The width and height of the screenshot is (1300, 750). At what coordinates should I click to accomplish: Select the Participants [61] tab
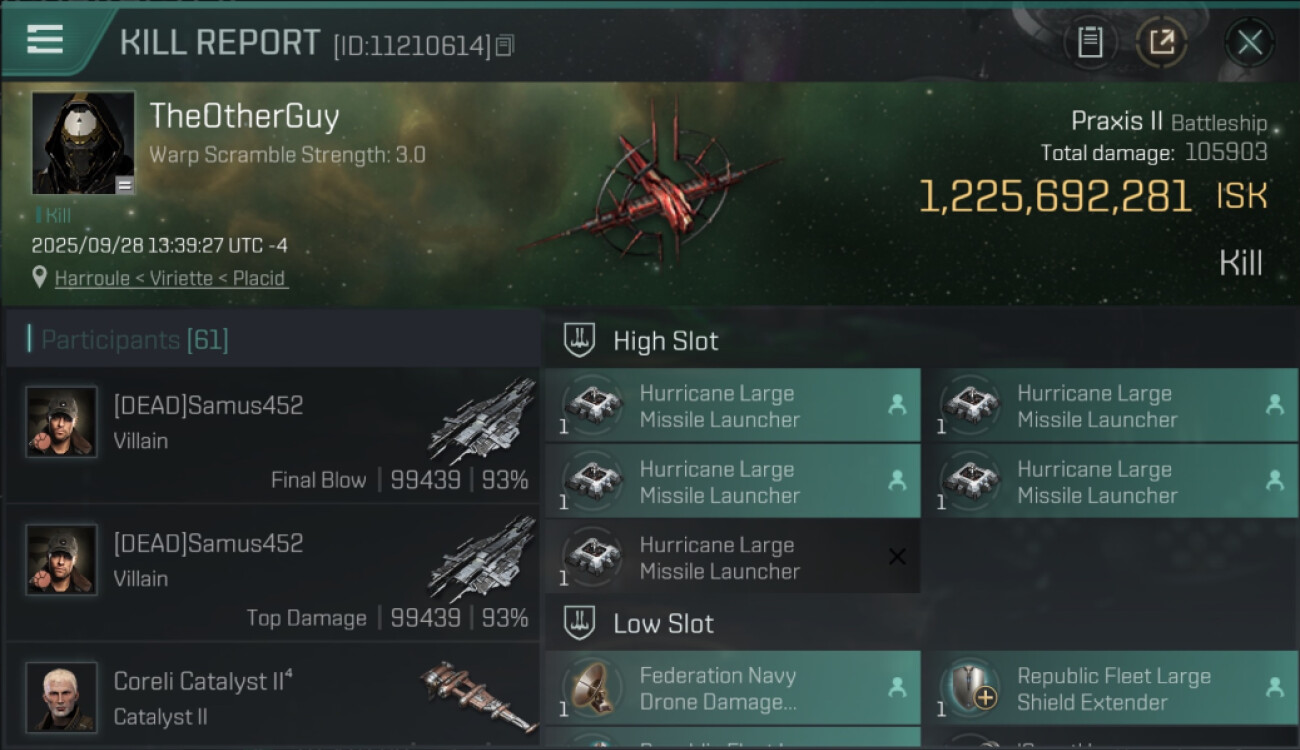[x=135, y=340]
